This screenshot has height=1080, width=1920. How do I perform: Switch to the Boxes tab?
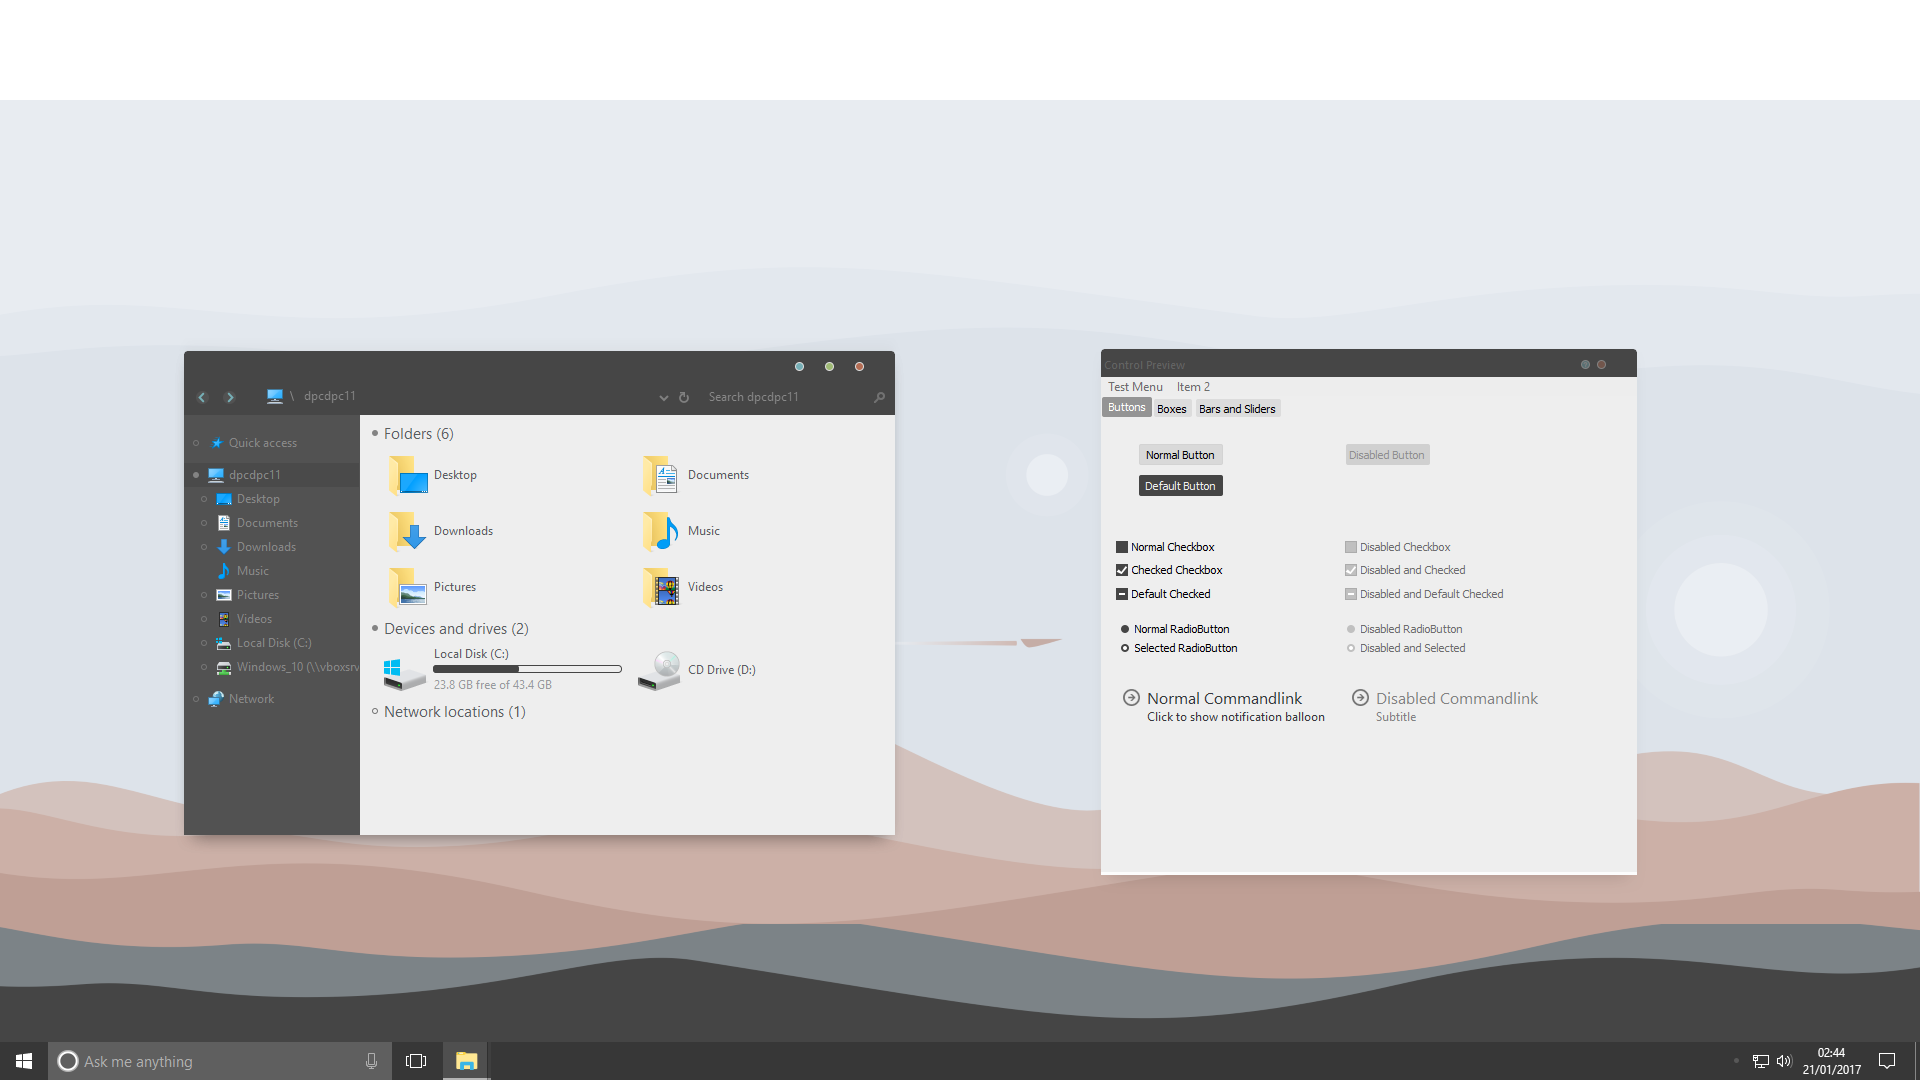[1171, 409]
